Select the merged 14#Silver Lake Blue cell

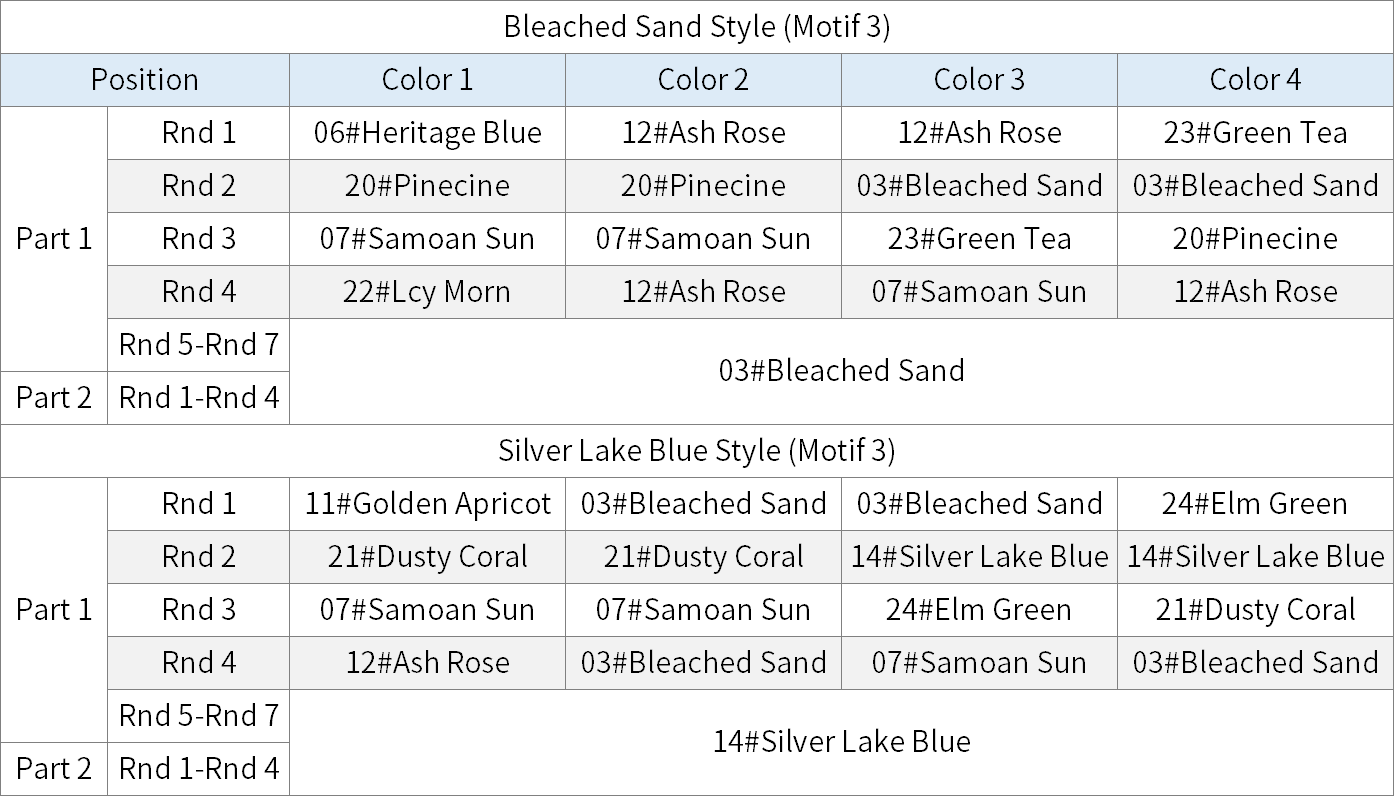841,742
